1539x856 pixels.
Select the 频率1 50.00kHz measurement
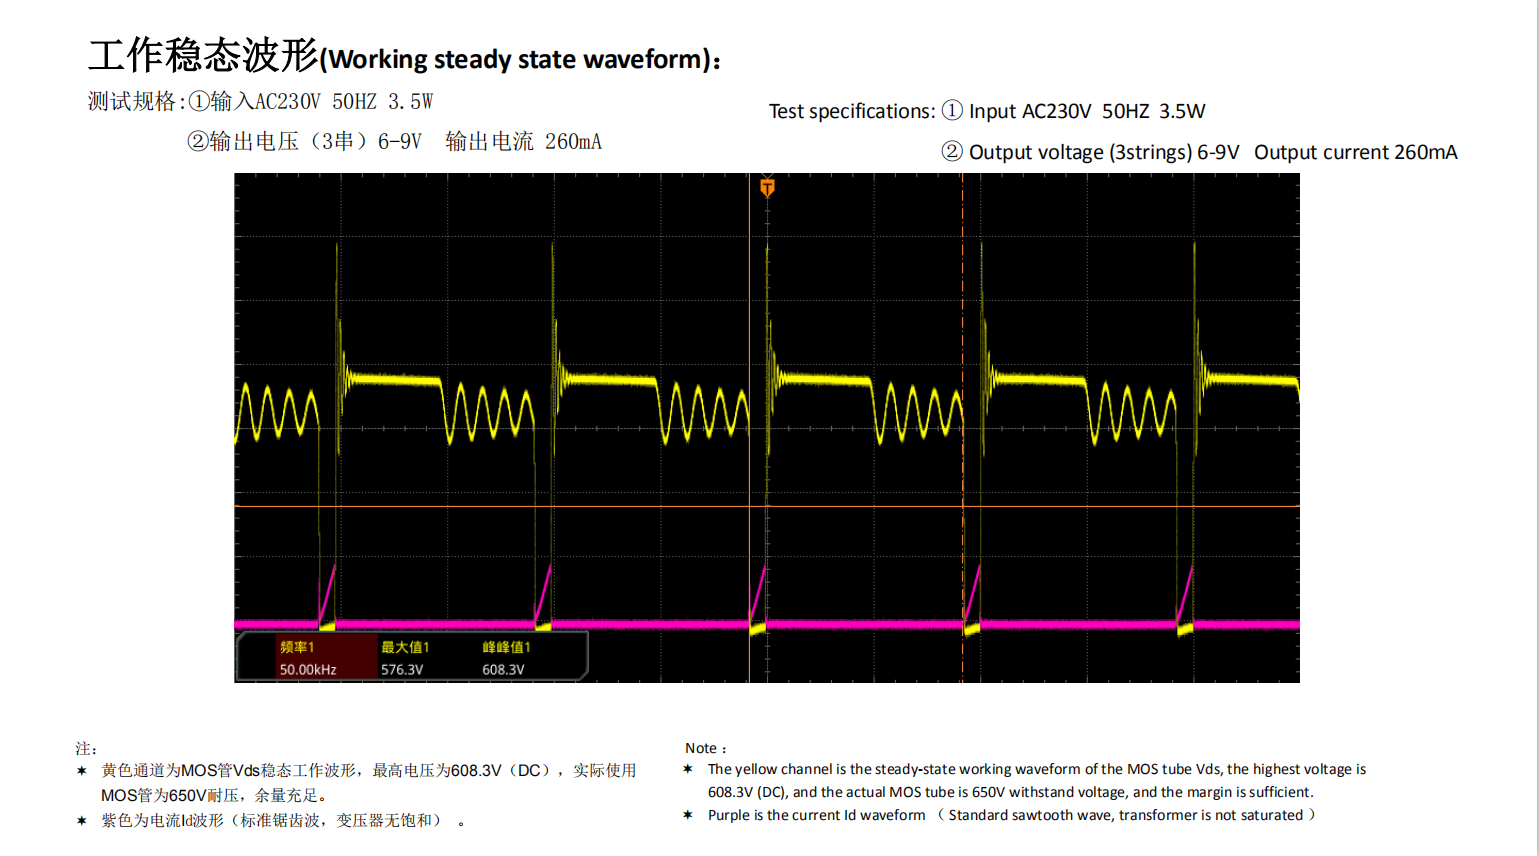pyautogui.click(x=308, y=658)
